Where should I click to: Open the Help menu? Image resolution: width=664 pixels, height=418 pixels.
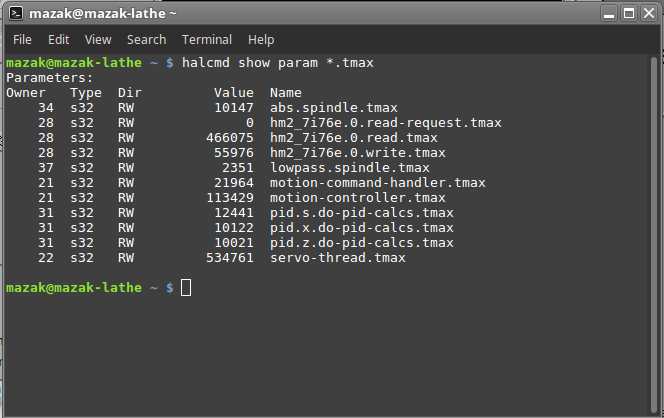point(261,40)
